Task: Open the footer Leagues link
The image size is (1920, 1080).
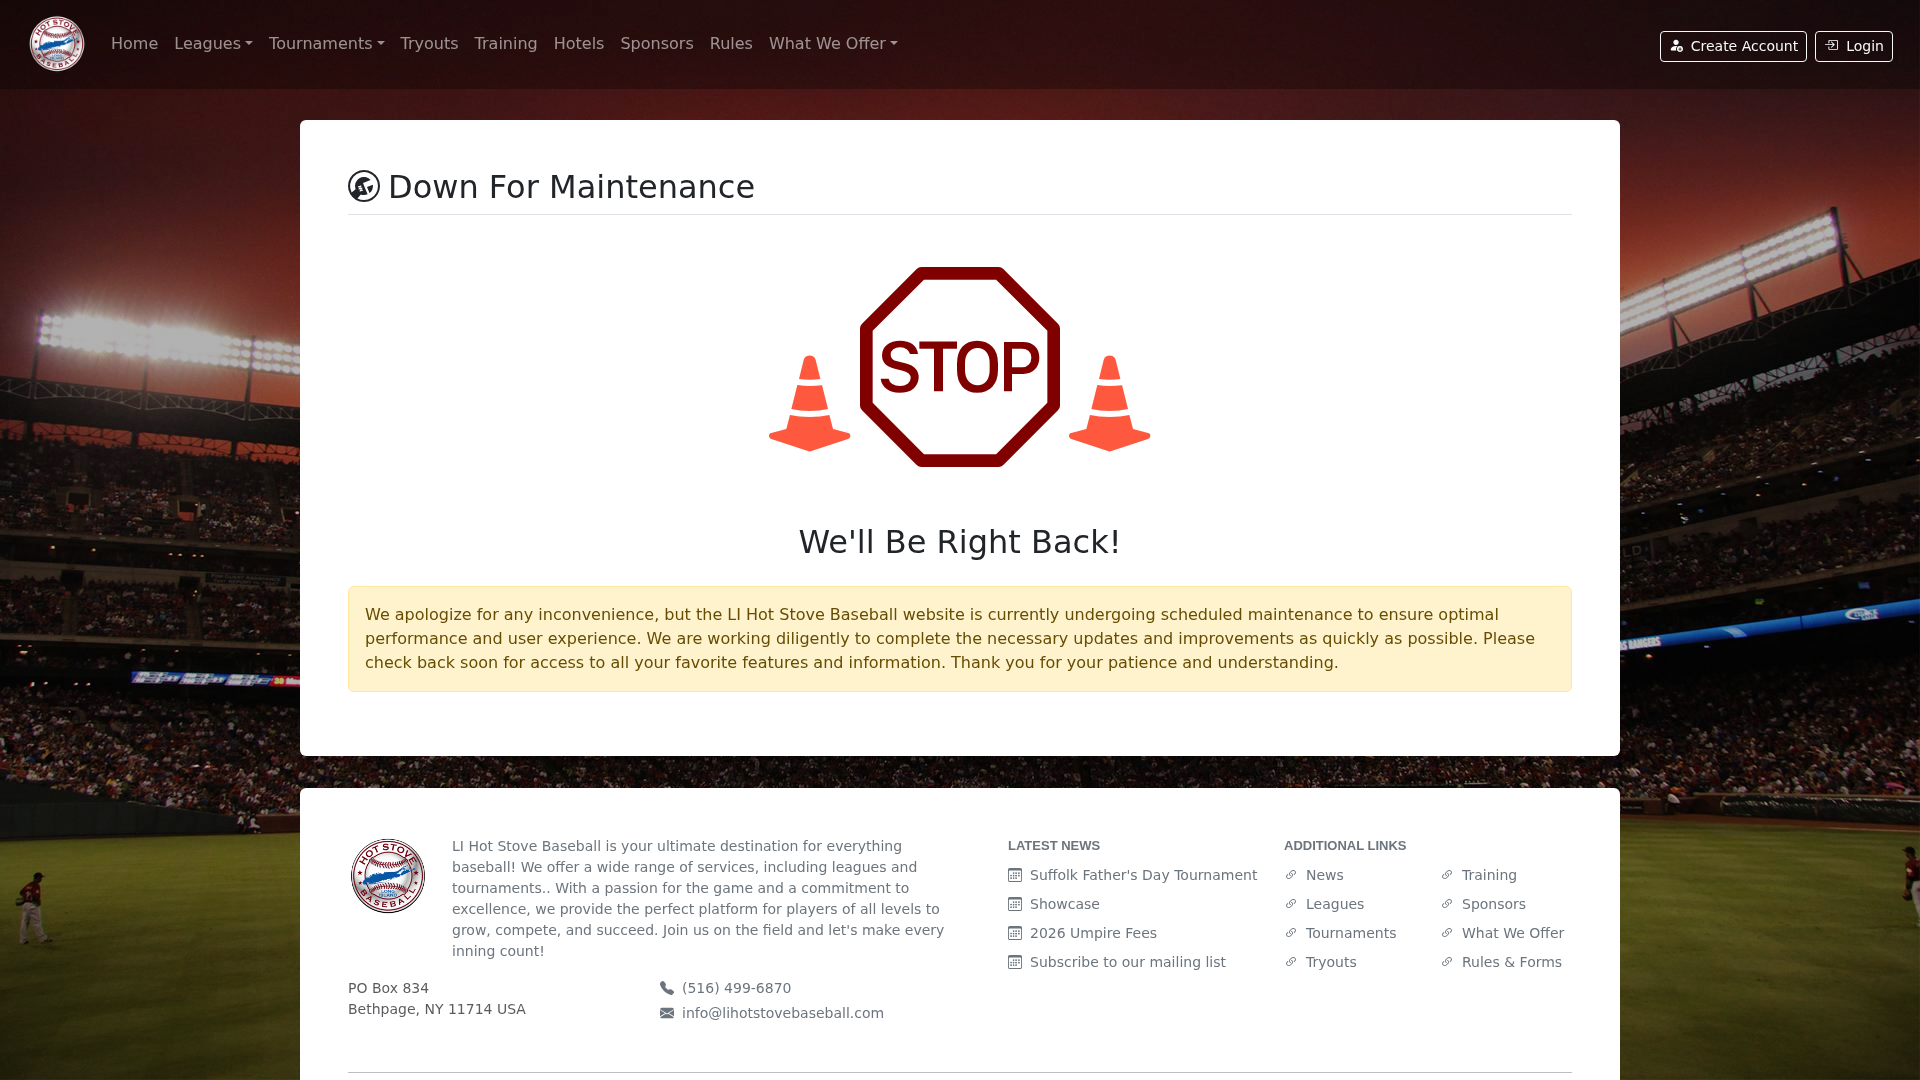Action: [x=1334, y=904]
